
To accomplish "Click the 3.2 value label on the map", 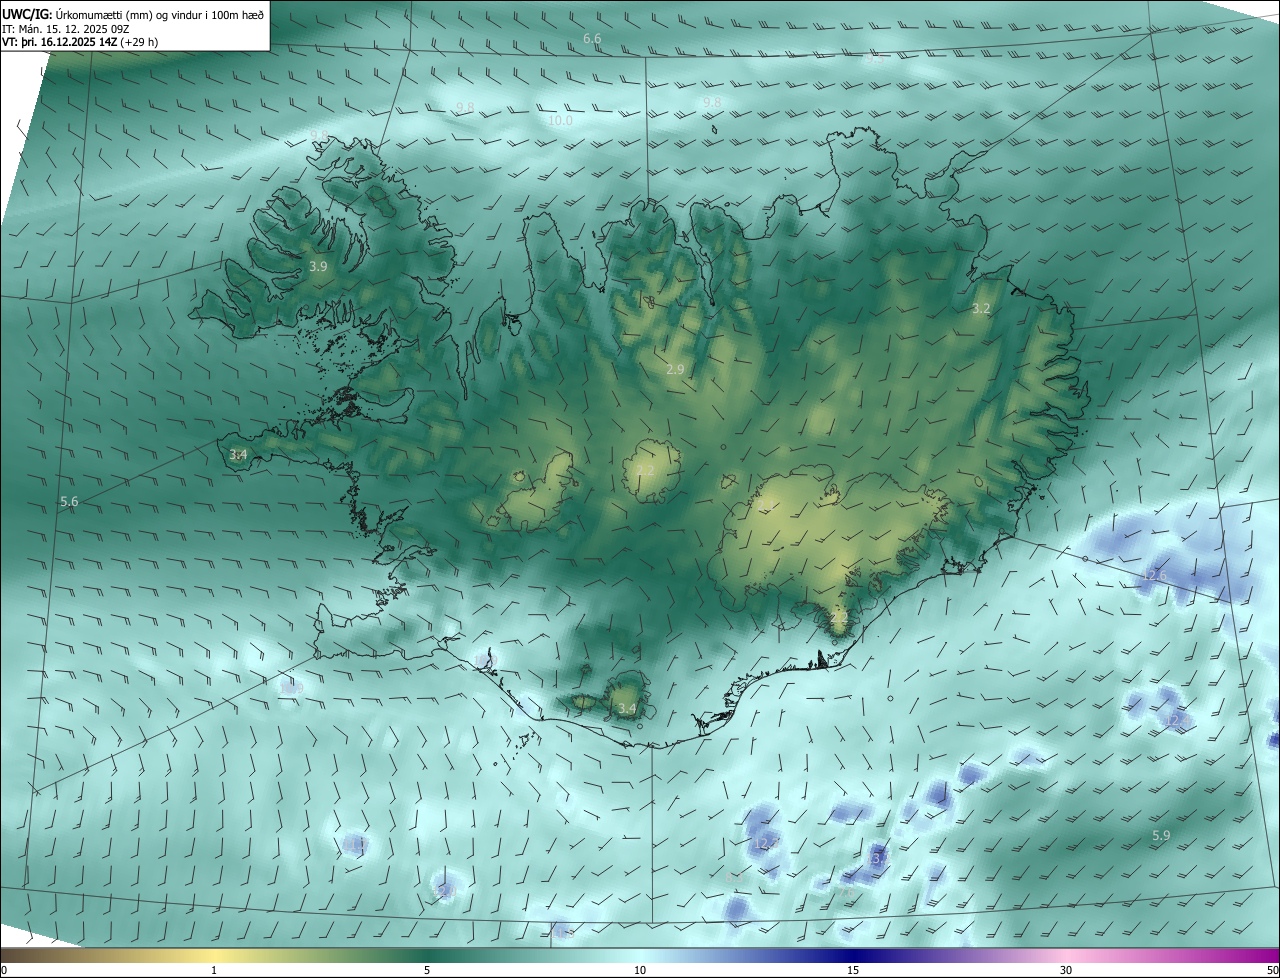I will click(x=981, y=309).
